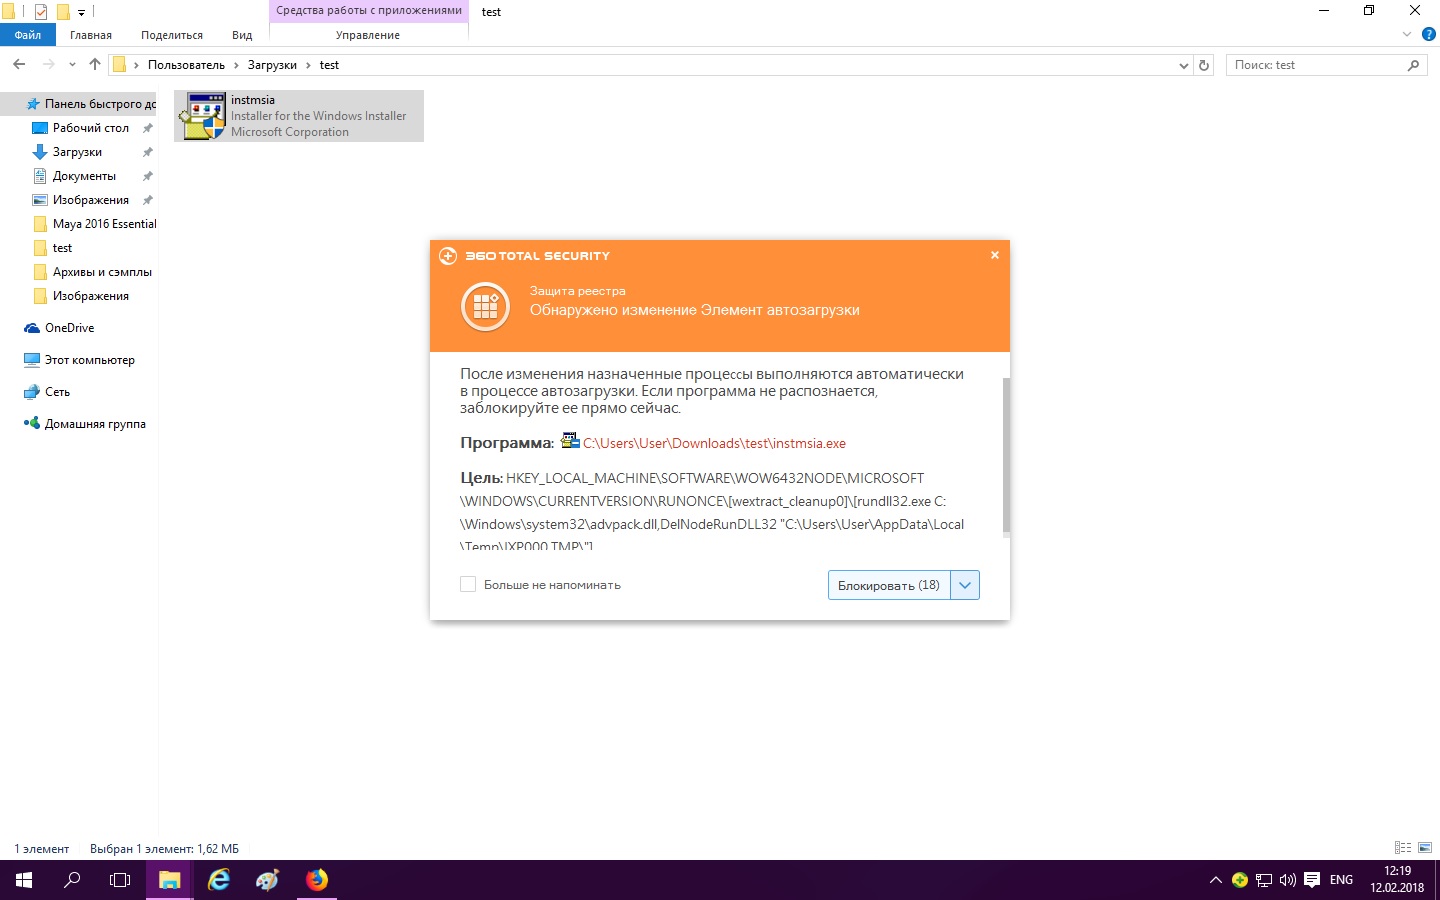1440x900 pixels.
Task: Open the test folder in sidebar
Action: pos(62,248)
